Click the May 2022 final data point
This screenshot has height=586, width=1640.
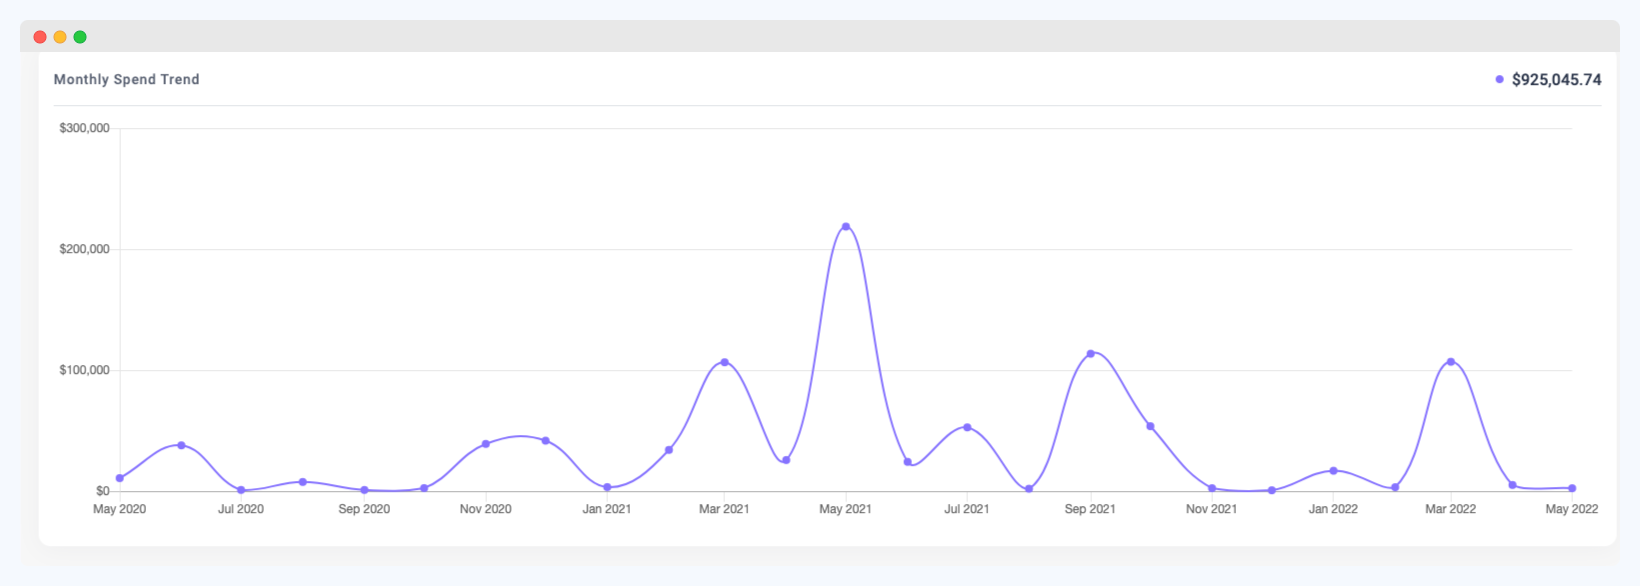pyautogui.click(x=1572, y=489)
